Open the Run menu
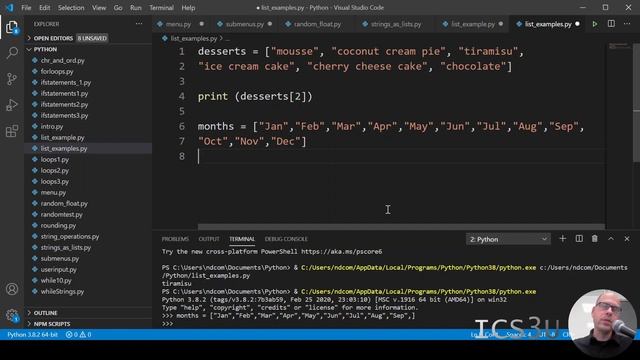Image resolution: width=640 pixels, height=360 pixels. click(x=136, y=8)
